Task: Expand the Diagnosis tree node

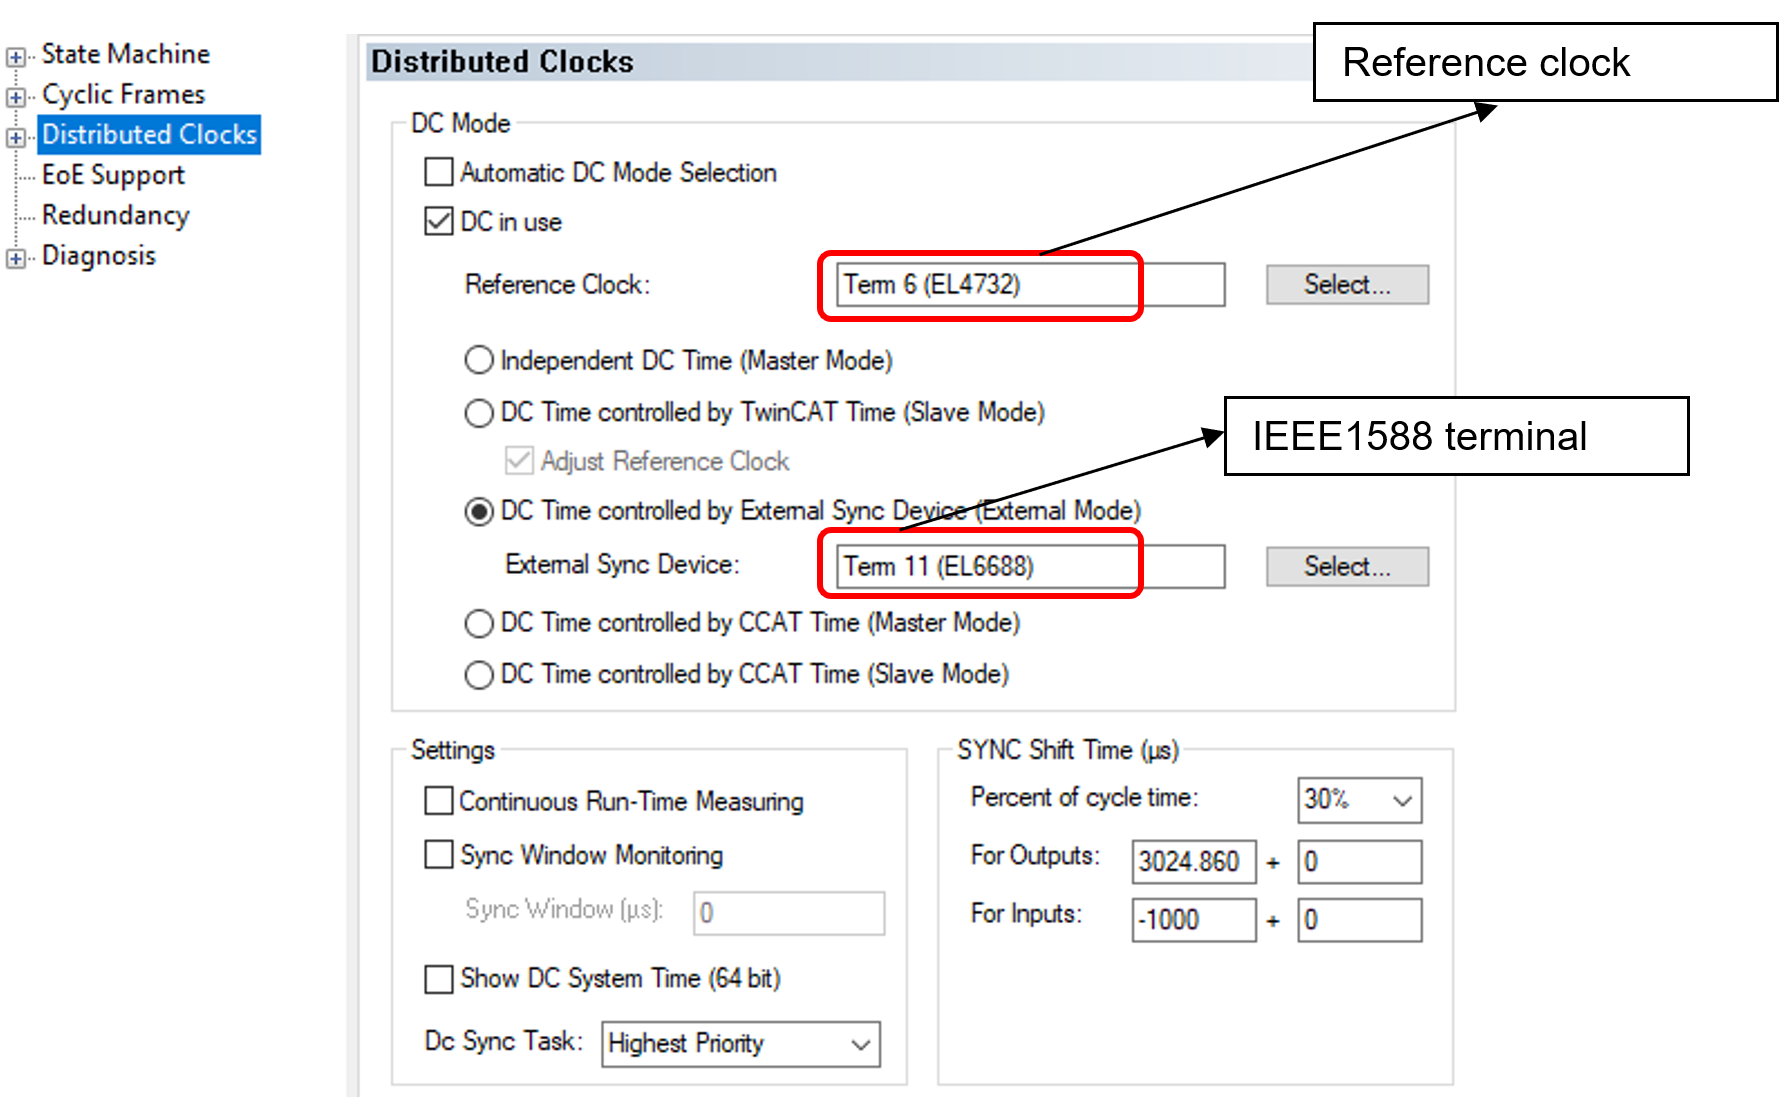Action: click(x=15, y=258)
